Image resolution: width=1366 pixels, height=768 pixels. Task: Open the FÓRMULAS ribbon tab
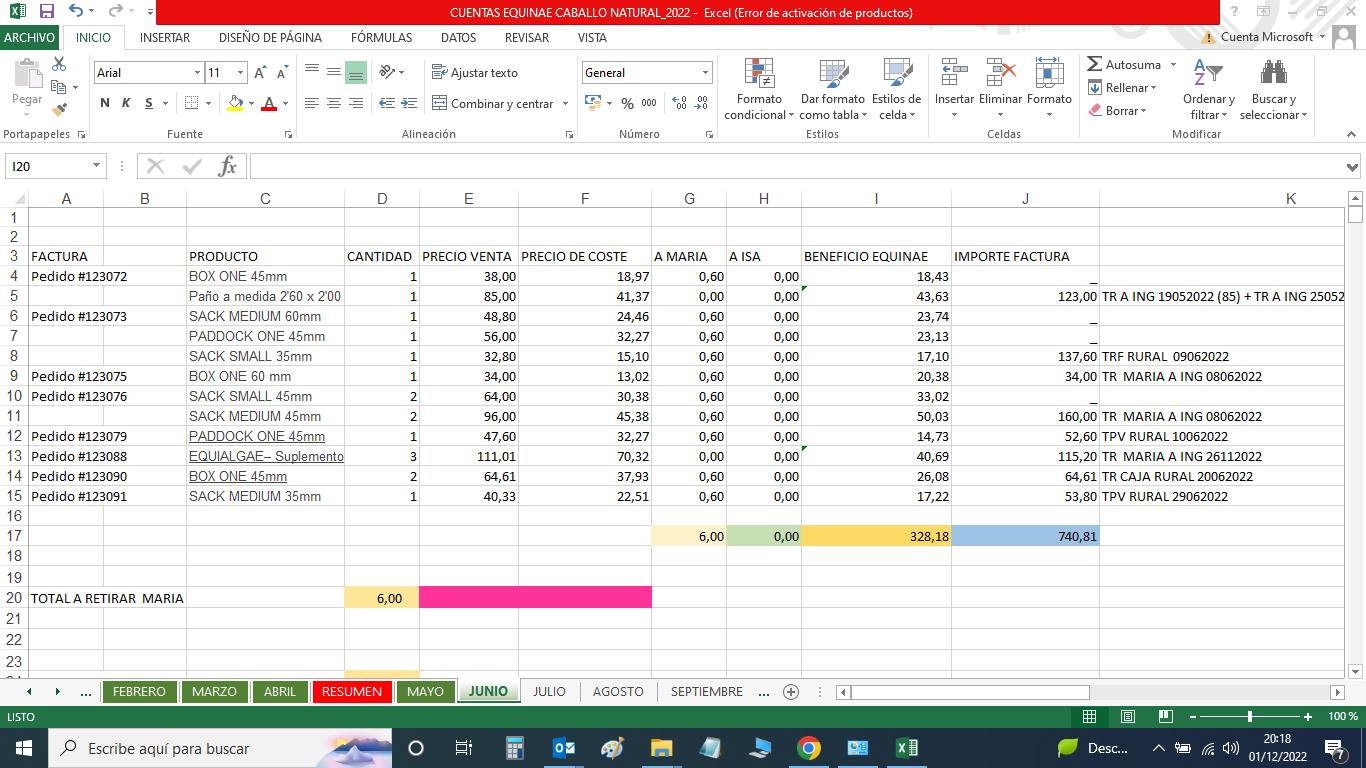[381, 37]
